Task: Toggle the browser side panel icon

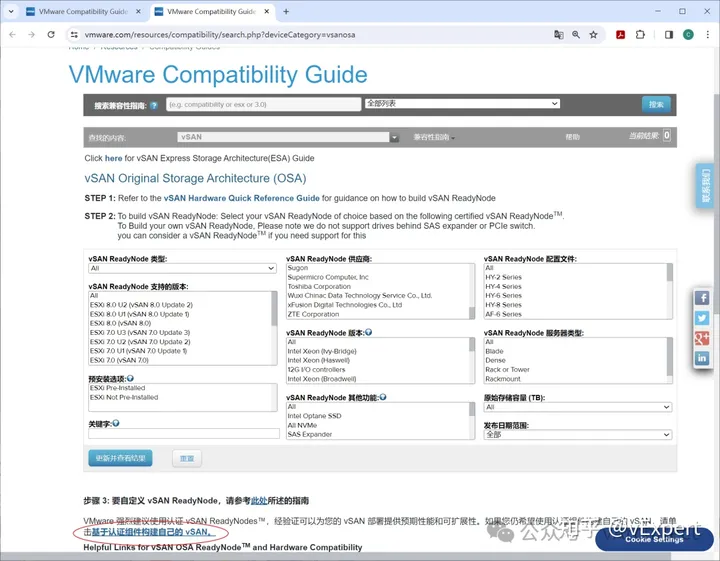Action: (669, 34)
